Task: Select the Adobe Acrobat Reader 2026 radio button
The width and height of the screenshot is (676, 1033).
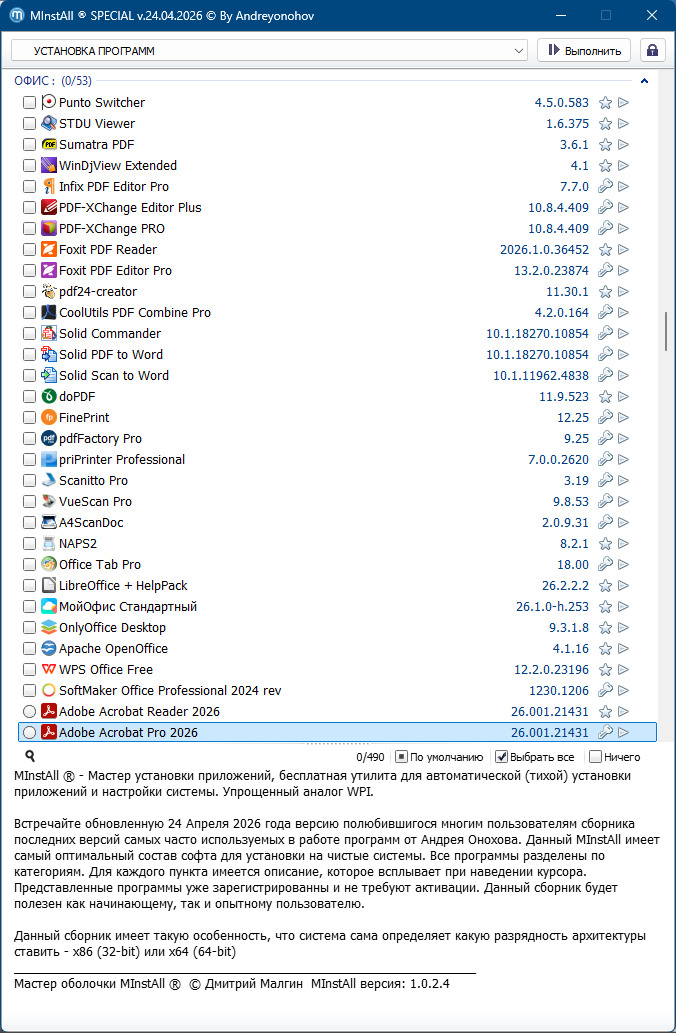Action: [29, 712]
